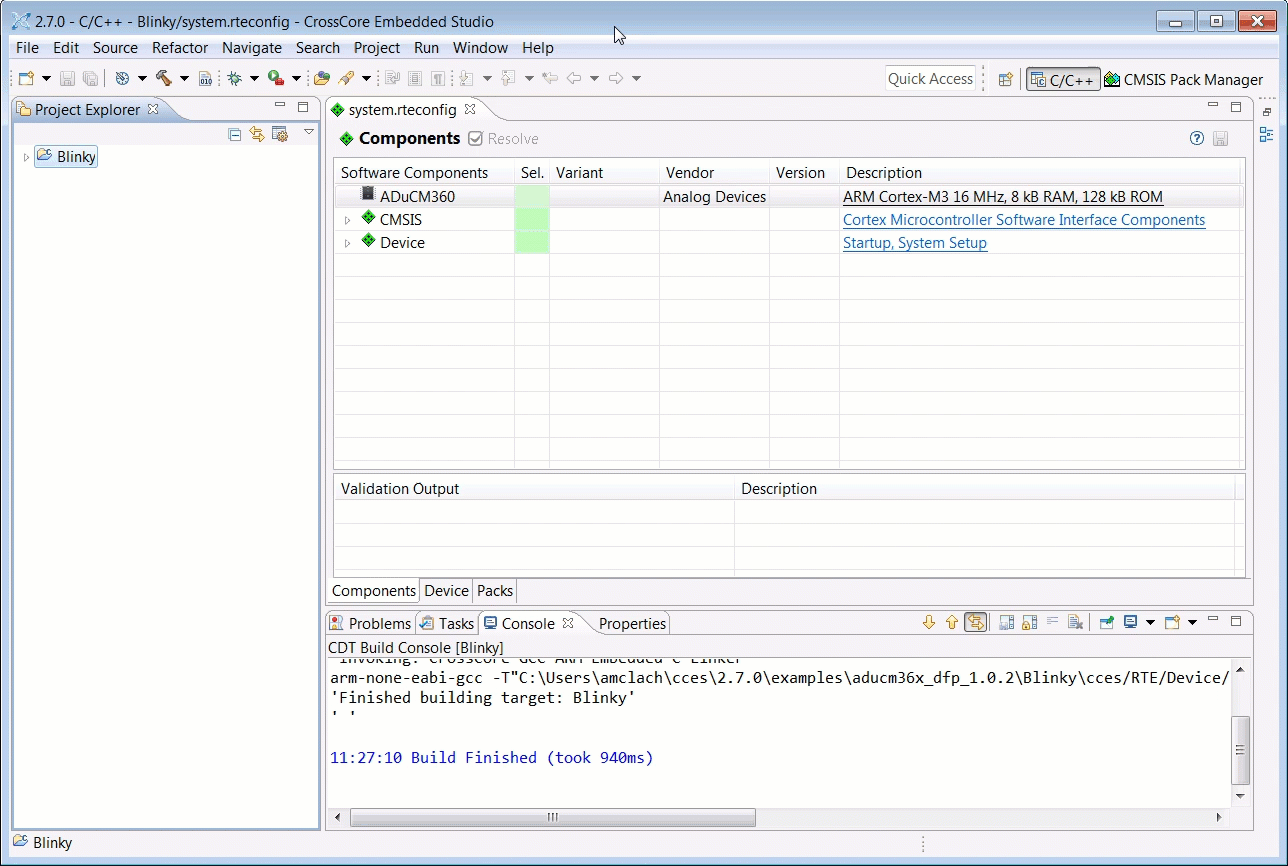1288x866 pixels.
Task: Open the CMSIS Pack Manager perspective
Action: pyautogui.click(x=1183, y=79)
